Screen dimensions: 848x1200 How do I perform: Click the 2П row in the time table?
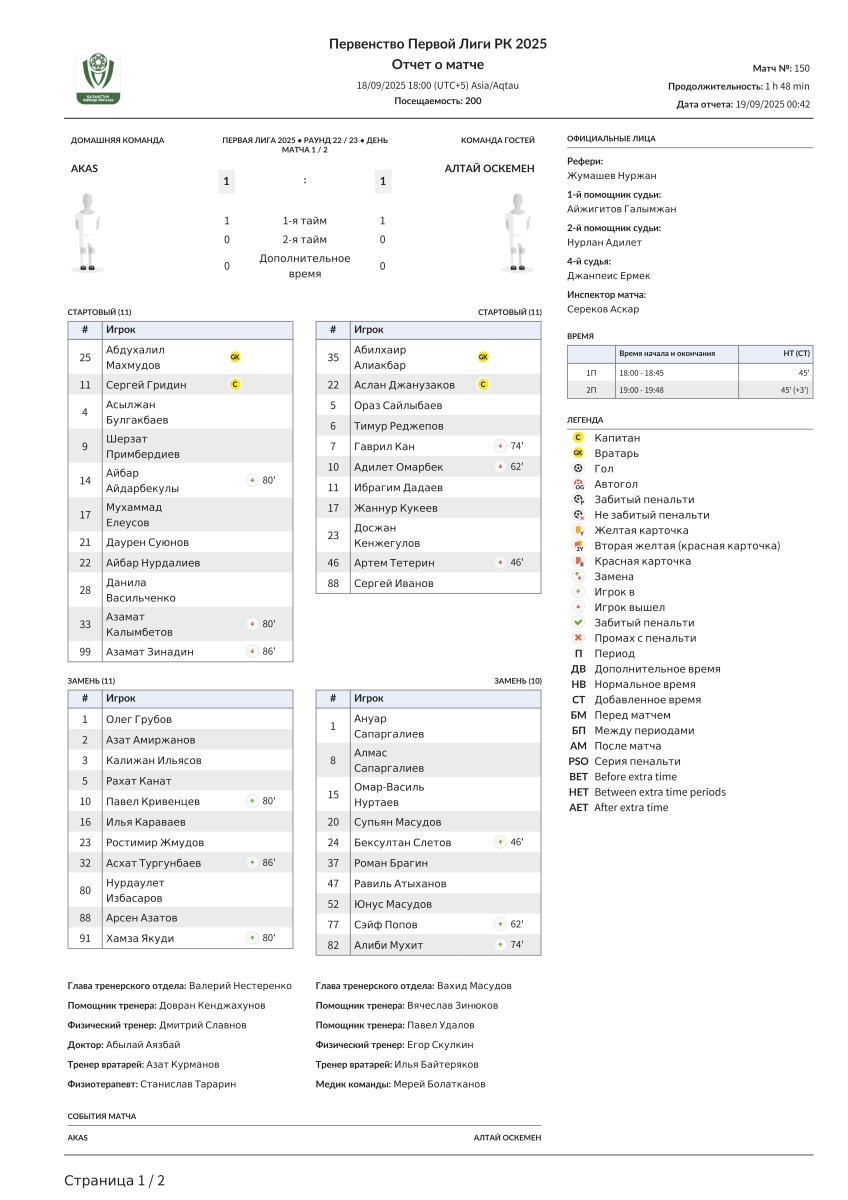[689, 390]
